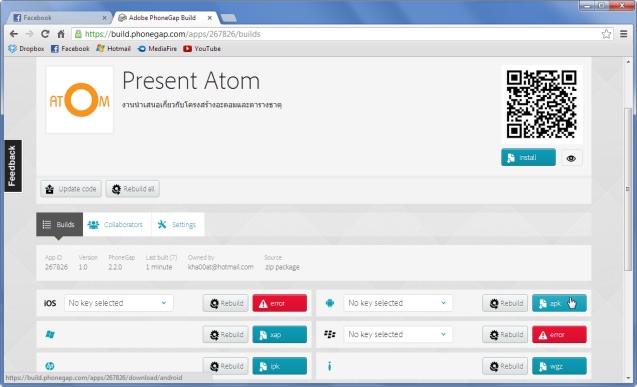637x387 pixels.
Task: Click the Install button
Action: pyautogui.click(x=528, y=158)
